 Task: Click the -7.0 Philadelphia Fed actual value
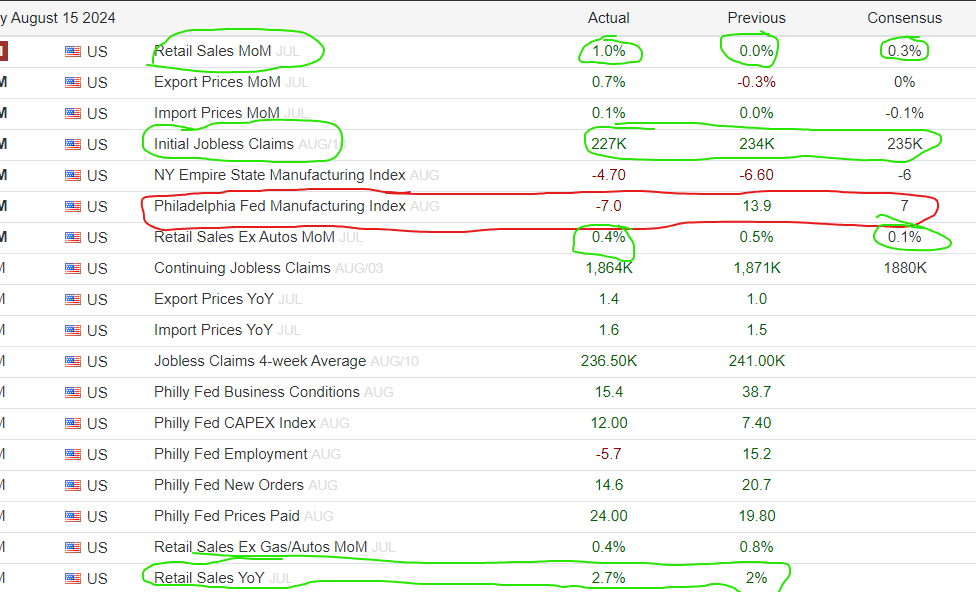point(609,206)
